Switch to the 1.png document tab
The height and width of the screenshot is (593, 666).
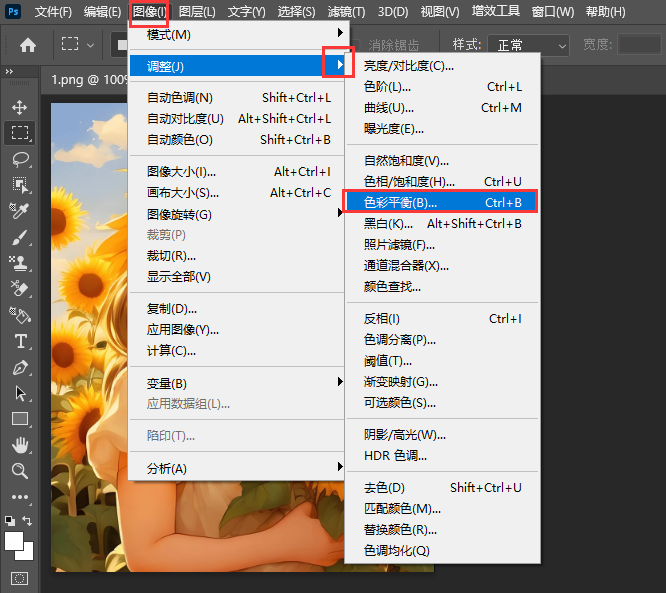pyautogui.click(x=87, y=80)
